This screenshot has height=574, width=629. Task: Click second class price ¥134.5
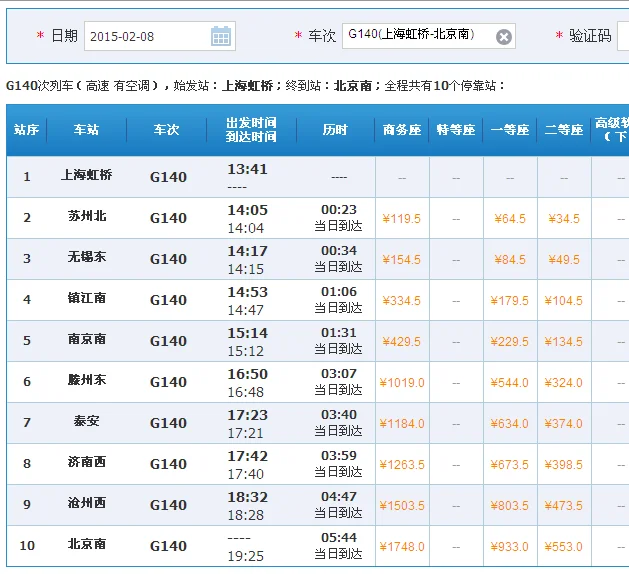tap(564, 342)
